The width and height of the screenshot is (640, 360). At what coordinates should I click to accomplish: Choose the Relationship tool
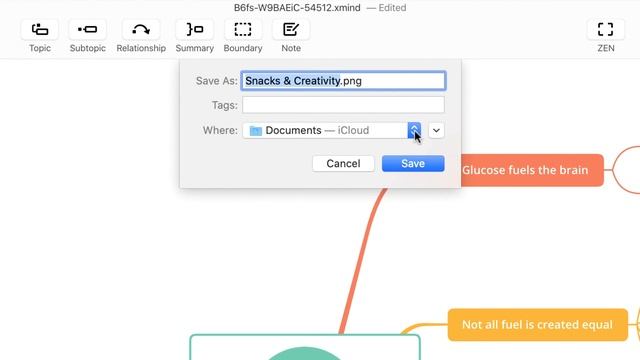coord(141,30)
